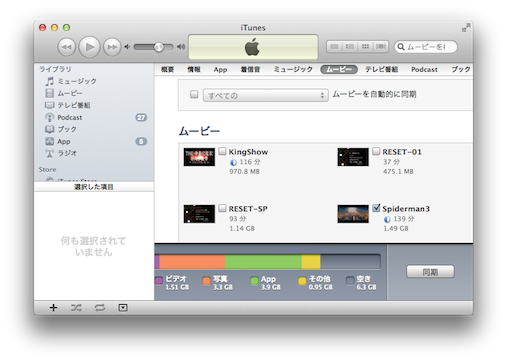The width and height of the screenshot is (507, 362).
Task: Select the App tab
Action: click(x=220, y=69)
